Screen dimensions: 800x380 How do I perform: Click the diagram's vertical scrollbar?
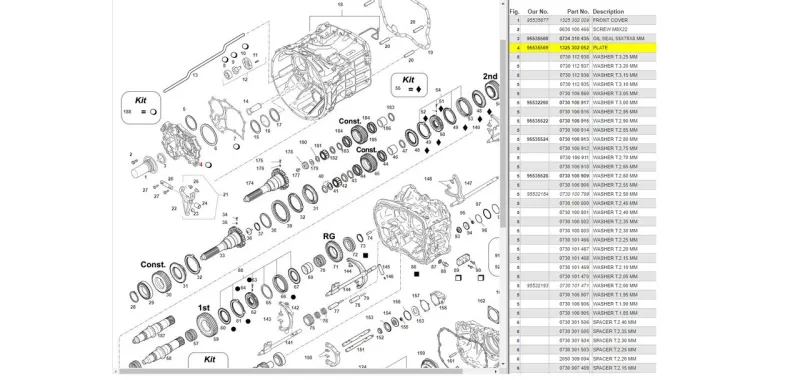click(x=503, y=134)
